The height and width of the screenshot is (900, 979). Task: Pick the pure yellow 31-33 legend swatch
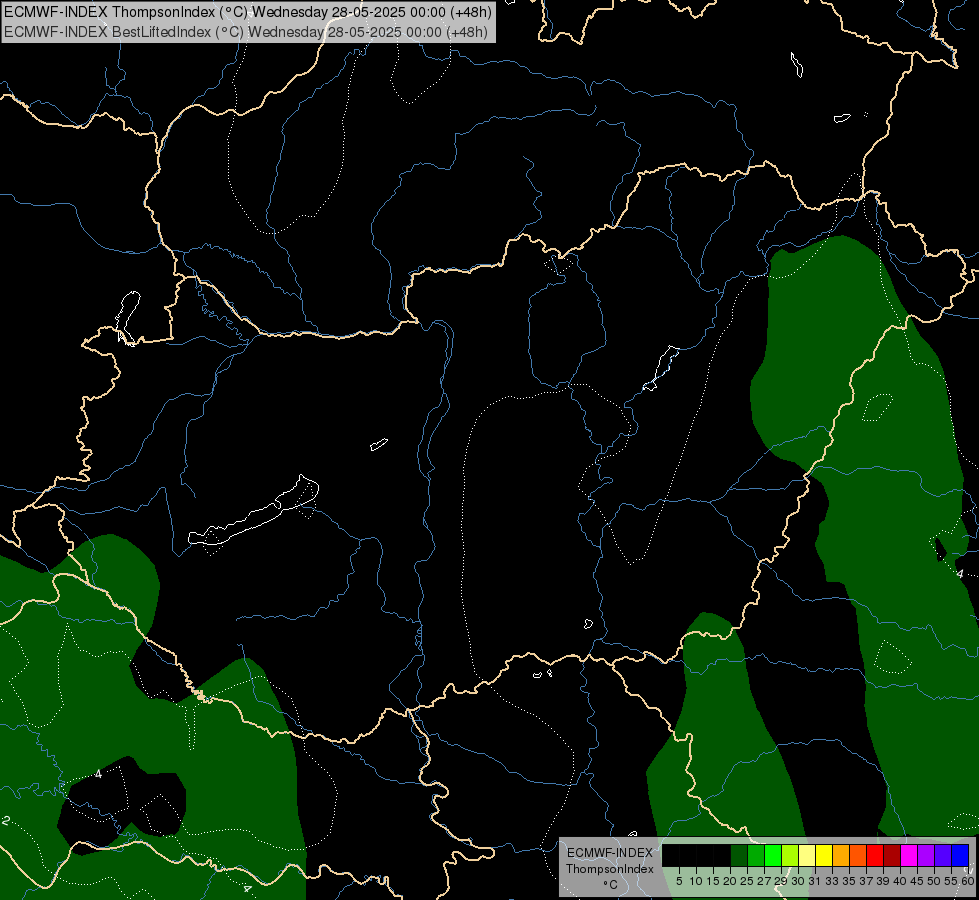pos(824,855)
